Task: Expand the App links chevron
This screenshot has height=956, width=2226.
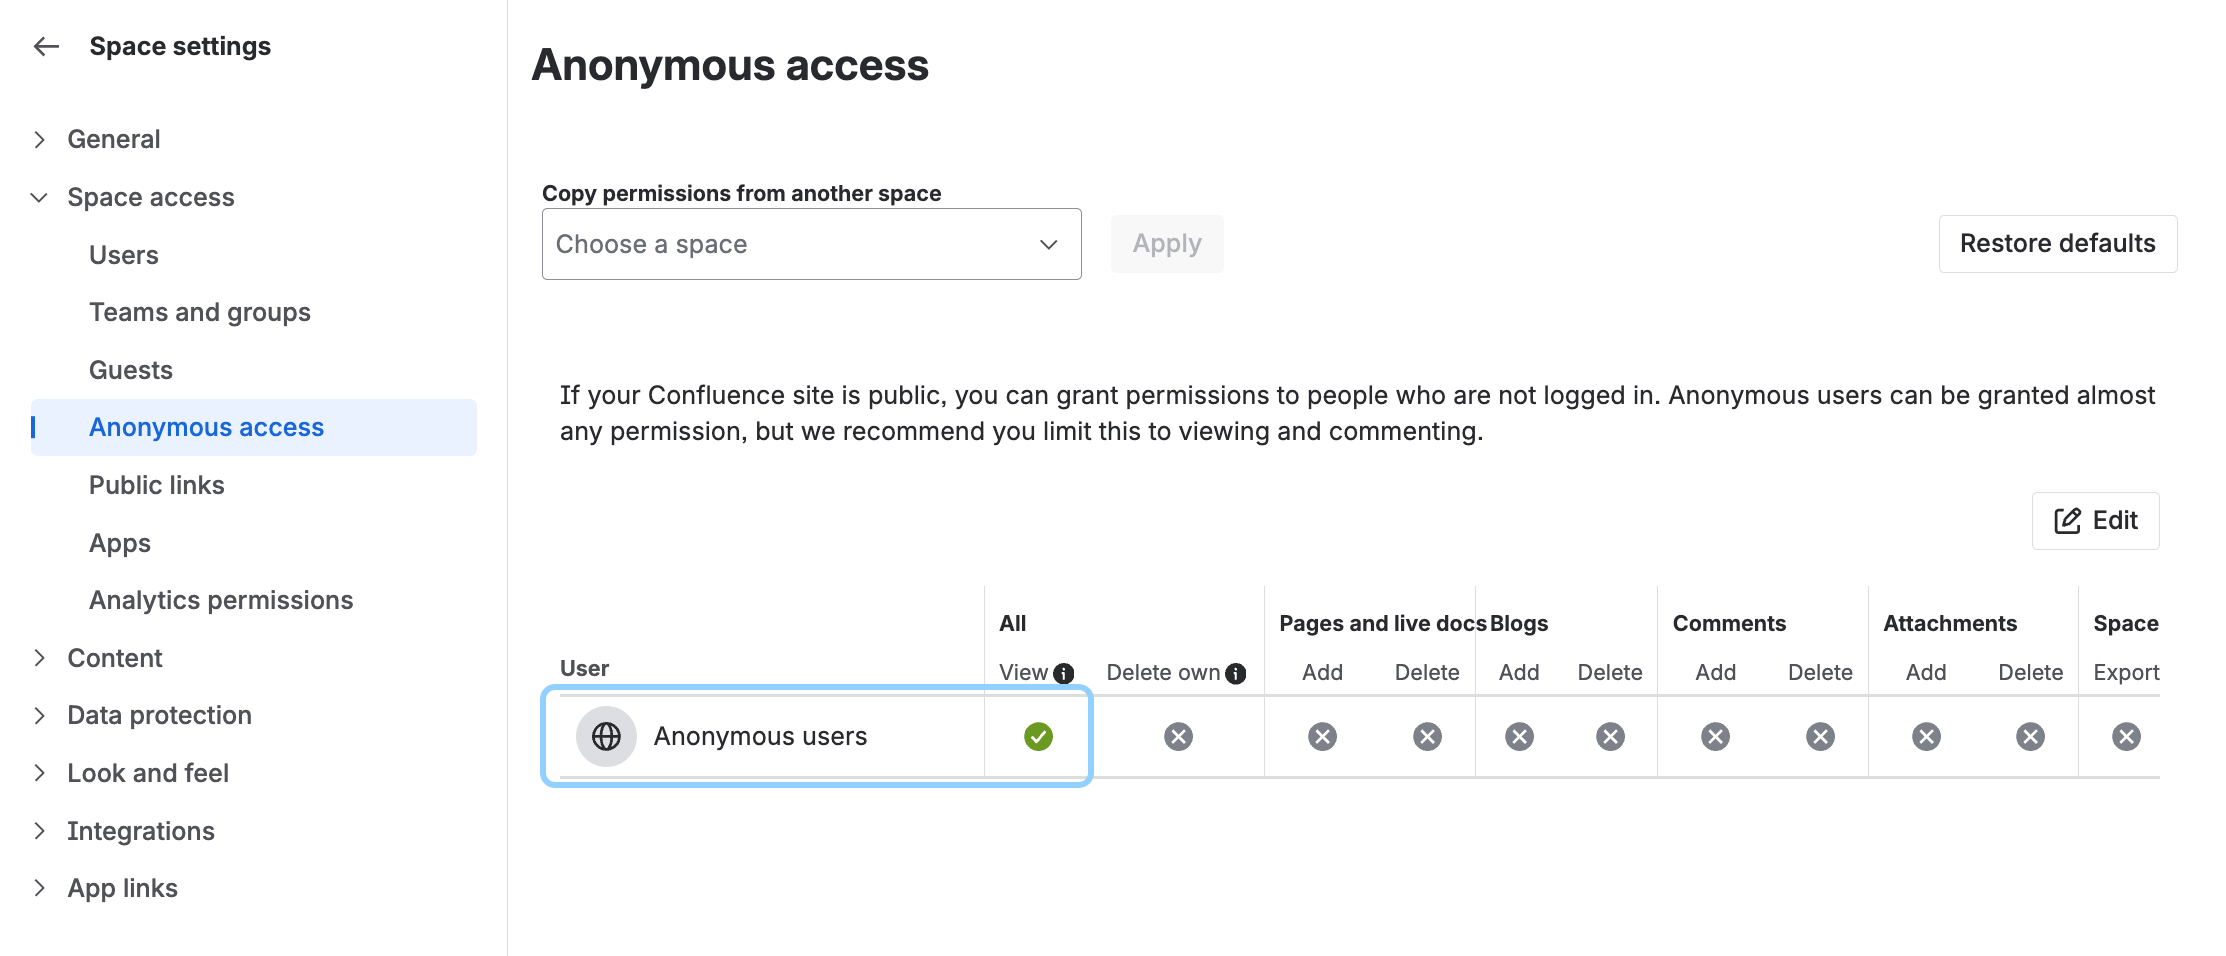Action: pyautogui.click(x=39, y=888)
